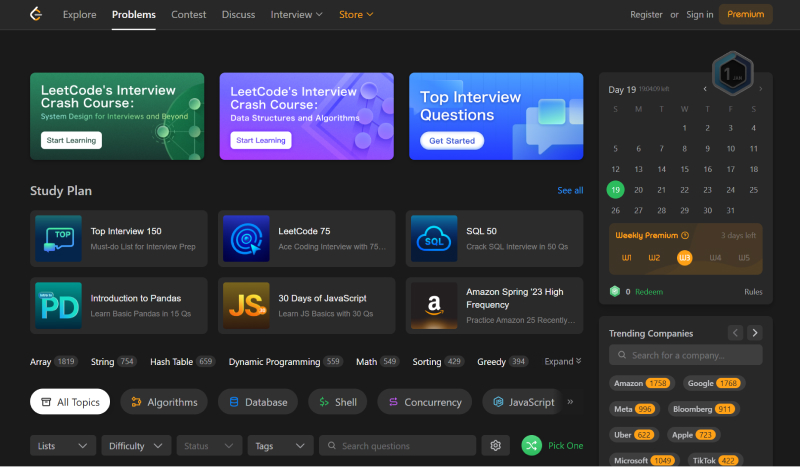This screenshot has height=467, width=800.
Task: Open the Difficulty dropdown filter
Action: coord(136,446)
